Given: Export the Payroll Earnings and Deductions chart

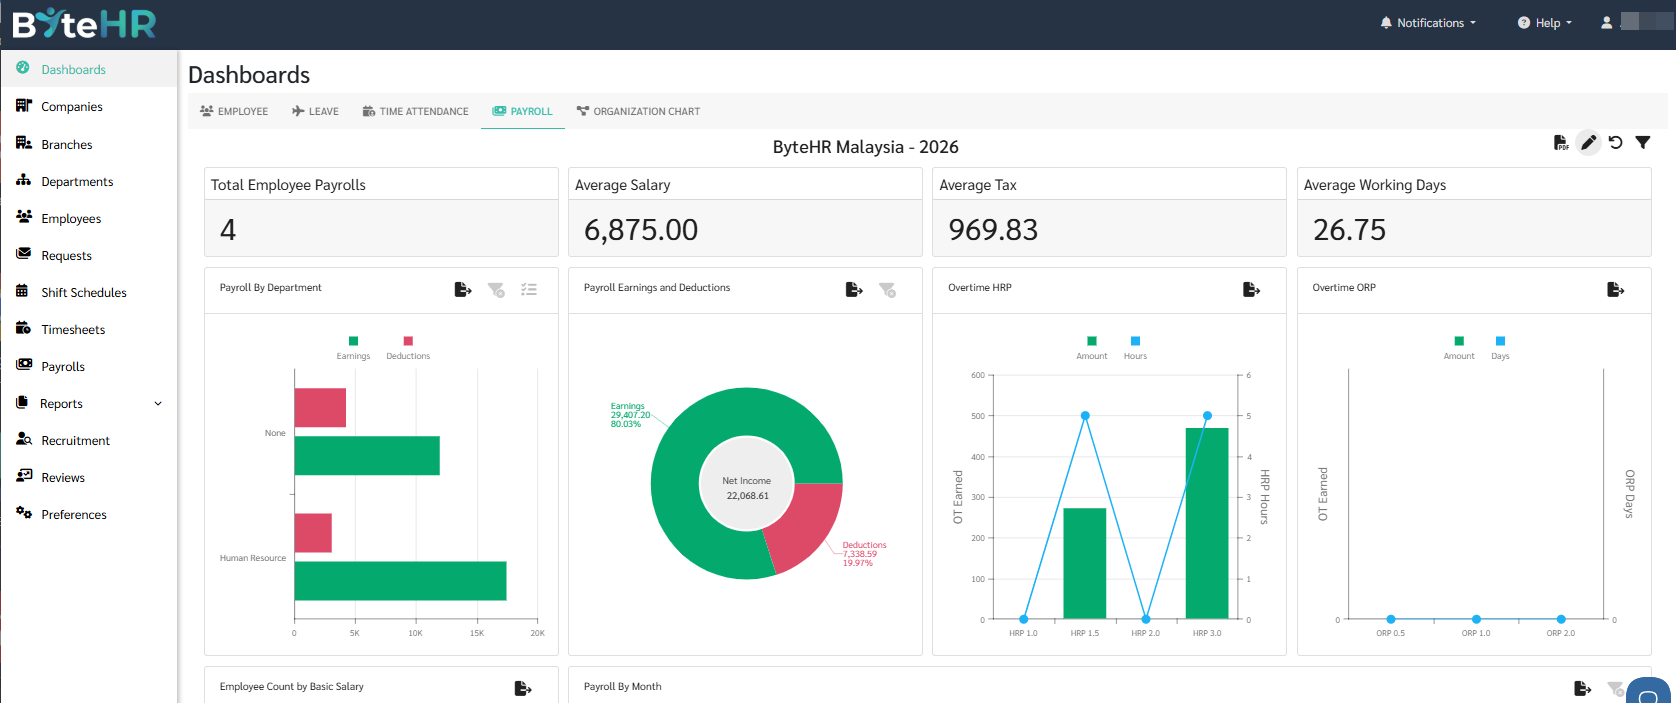Looking at the screenshot, I should coord(854,289).
